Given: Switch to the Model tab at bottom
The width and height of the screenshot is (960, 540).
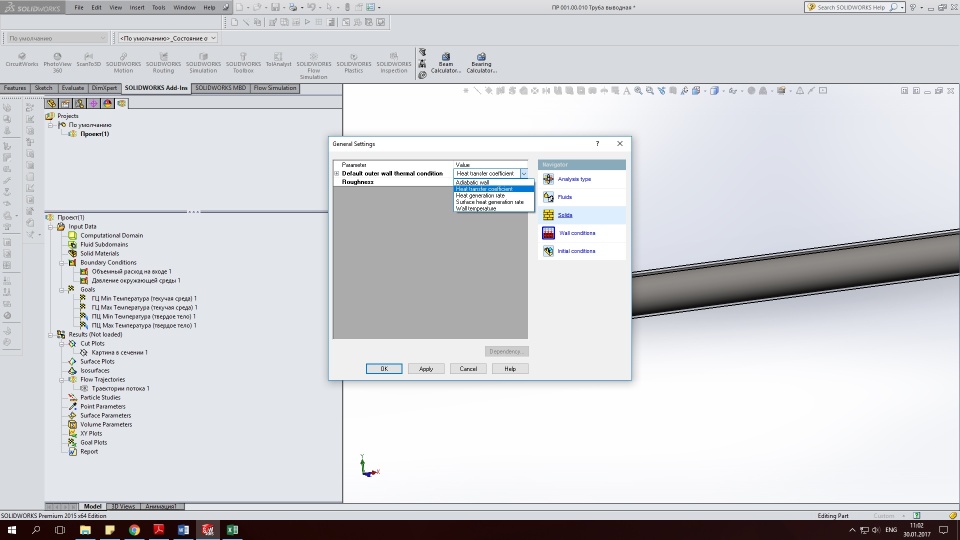Looking at the screenshot, I should [92, 506].
